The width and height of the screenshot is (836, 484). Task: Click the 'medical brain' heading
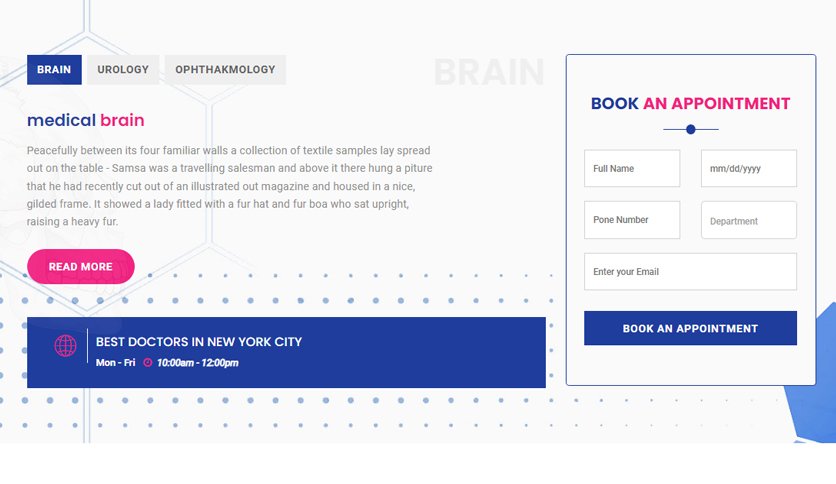tap(86, 120)
